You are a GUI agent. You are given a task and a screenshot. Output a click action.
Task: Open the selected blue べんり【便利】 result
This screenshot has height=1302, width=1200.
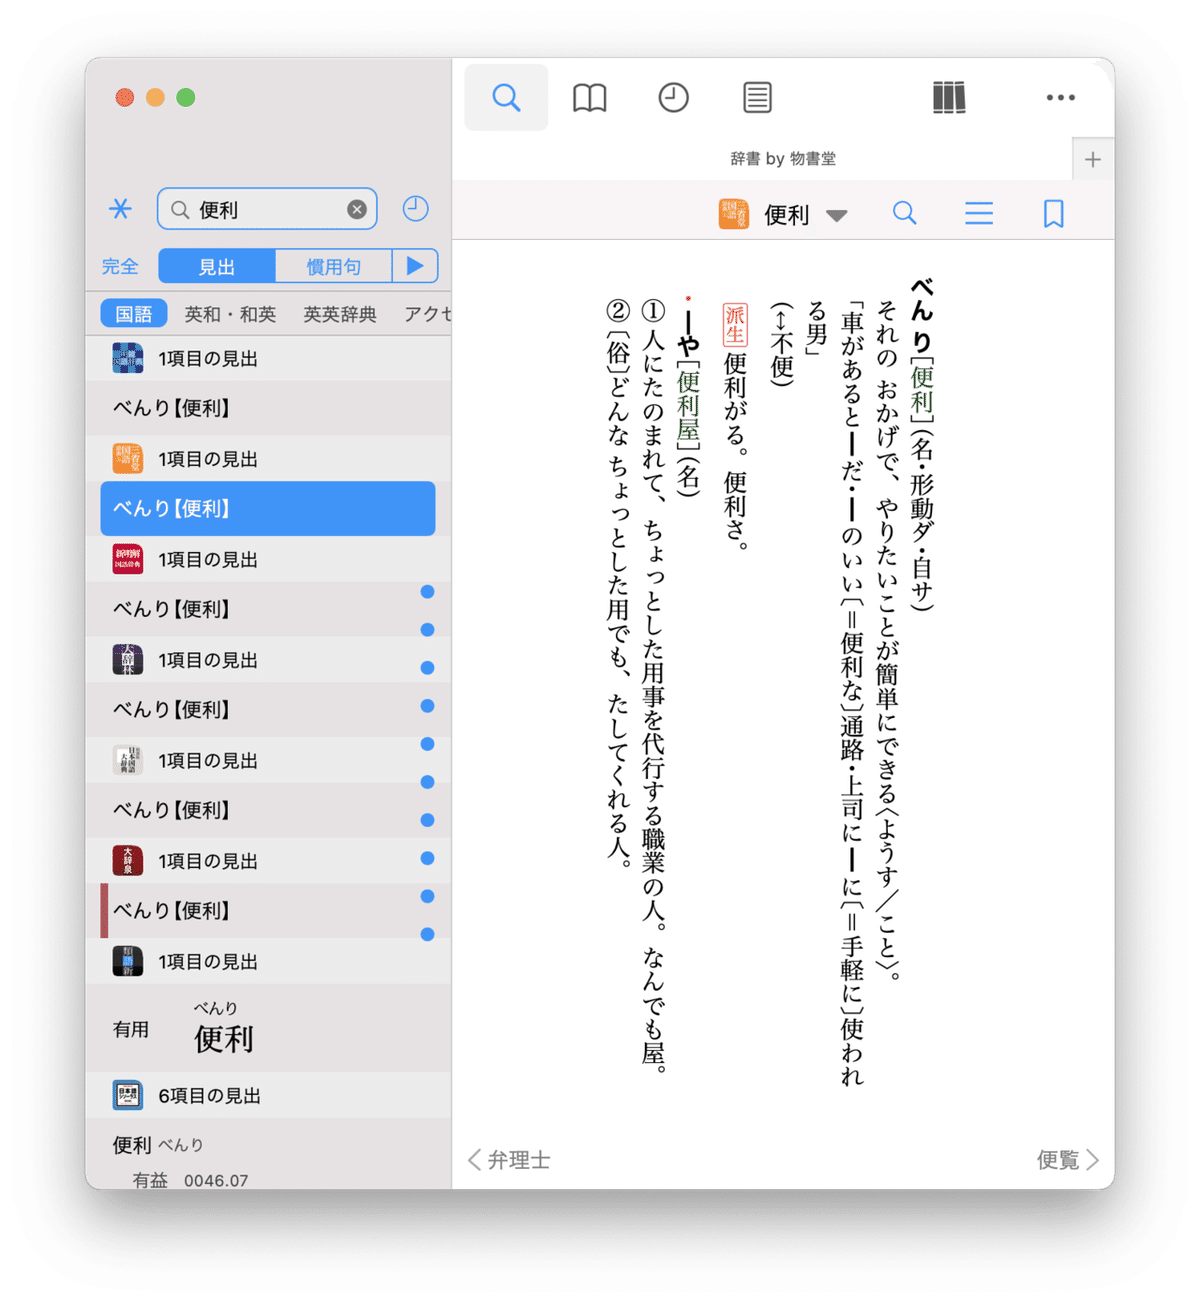(268, 508)
